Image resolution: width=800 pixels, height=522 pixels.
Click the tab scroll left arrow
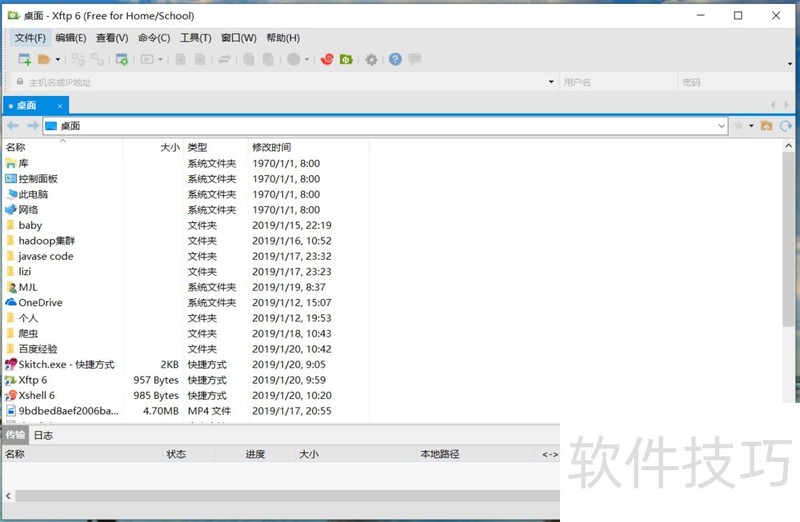pyautogui.click(x=773, y=105)
